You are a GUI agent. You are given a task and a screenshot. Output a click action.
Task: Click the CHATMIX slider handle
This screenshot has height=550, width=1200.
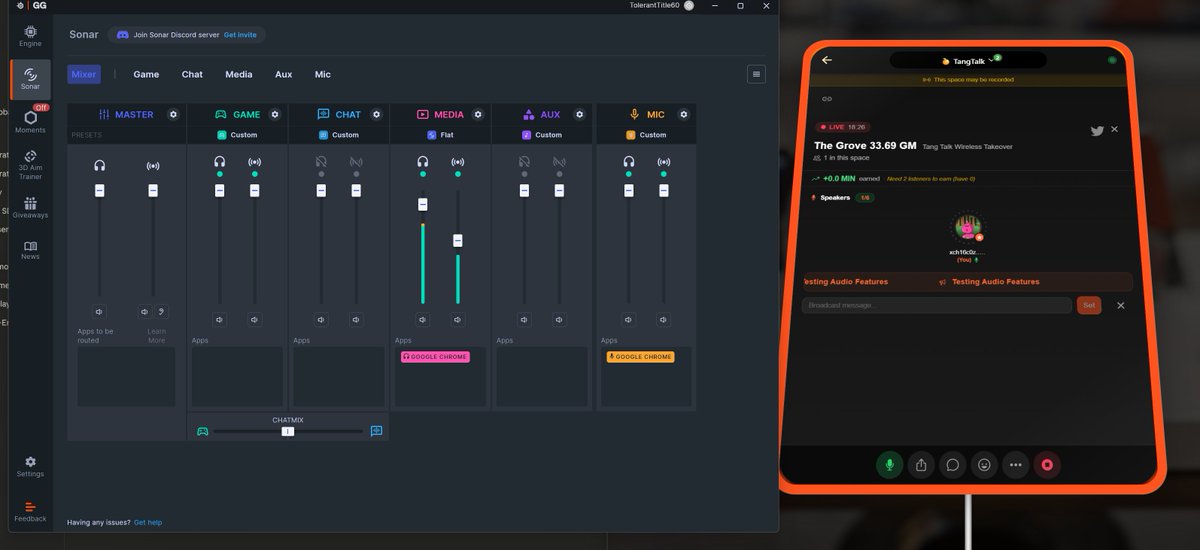click(x=288, y=431)
